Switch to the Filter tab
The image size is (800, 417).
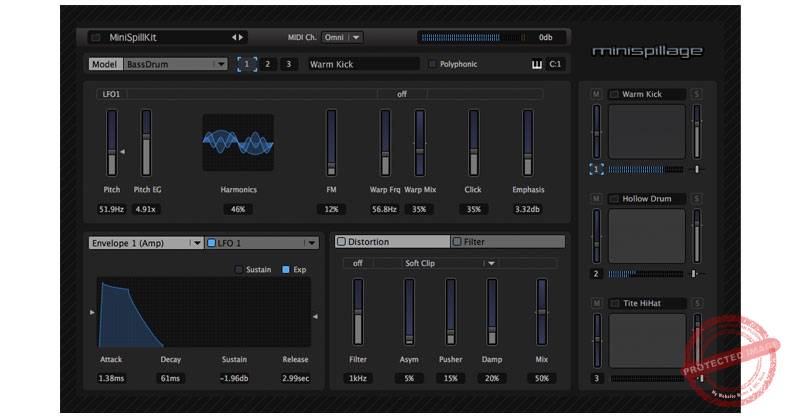tap(508, 241)
